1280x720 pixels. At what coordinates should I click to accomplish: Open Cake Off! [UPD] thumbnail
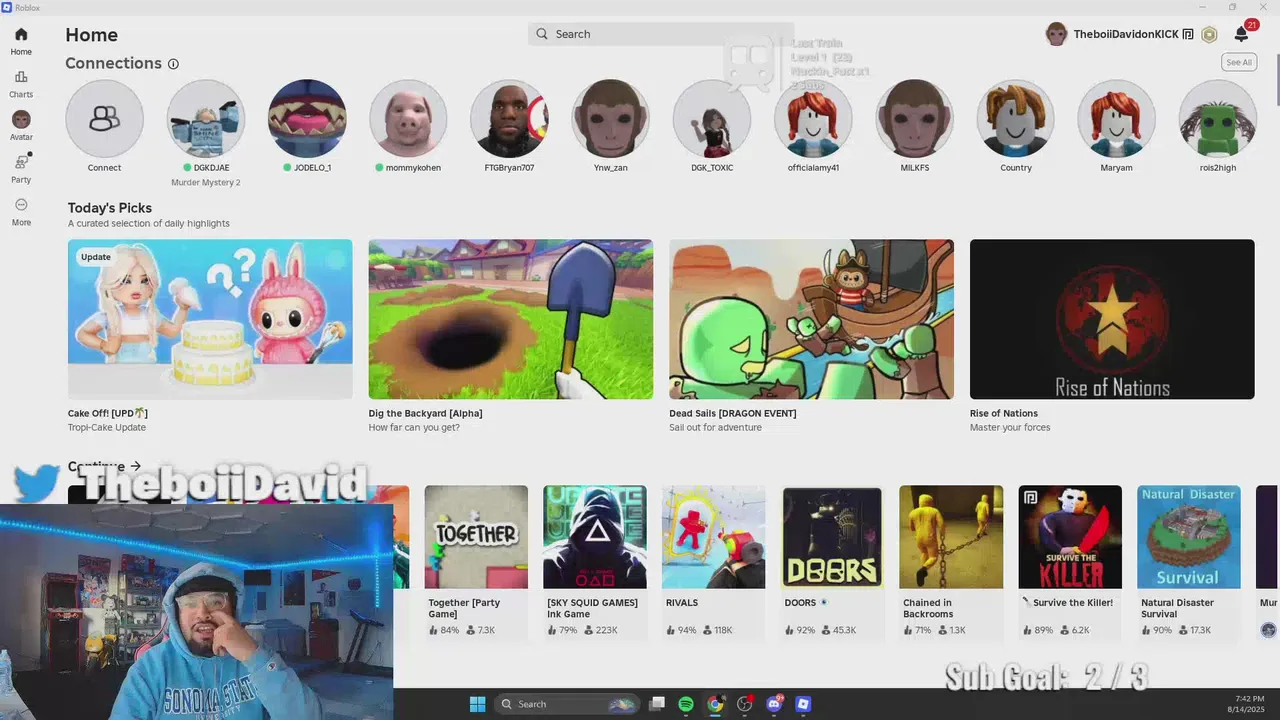pyautogui.click(x=210, y=319)
